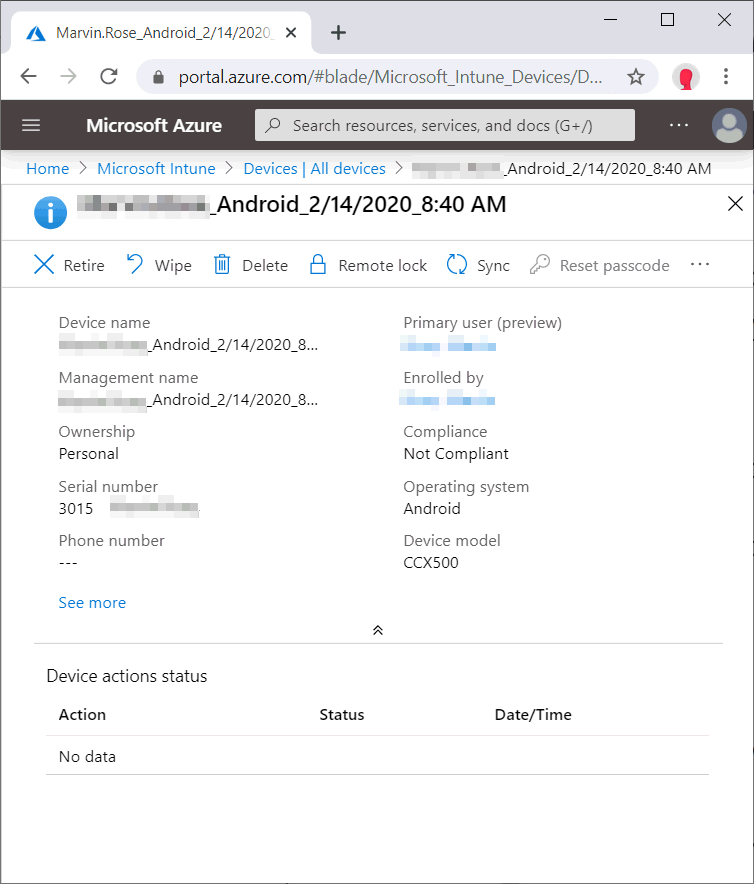Image resolution: width=754 pixels, height=884 pixels.
Task: Click the 'CCX500' device model value
Action: point(431,563)
